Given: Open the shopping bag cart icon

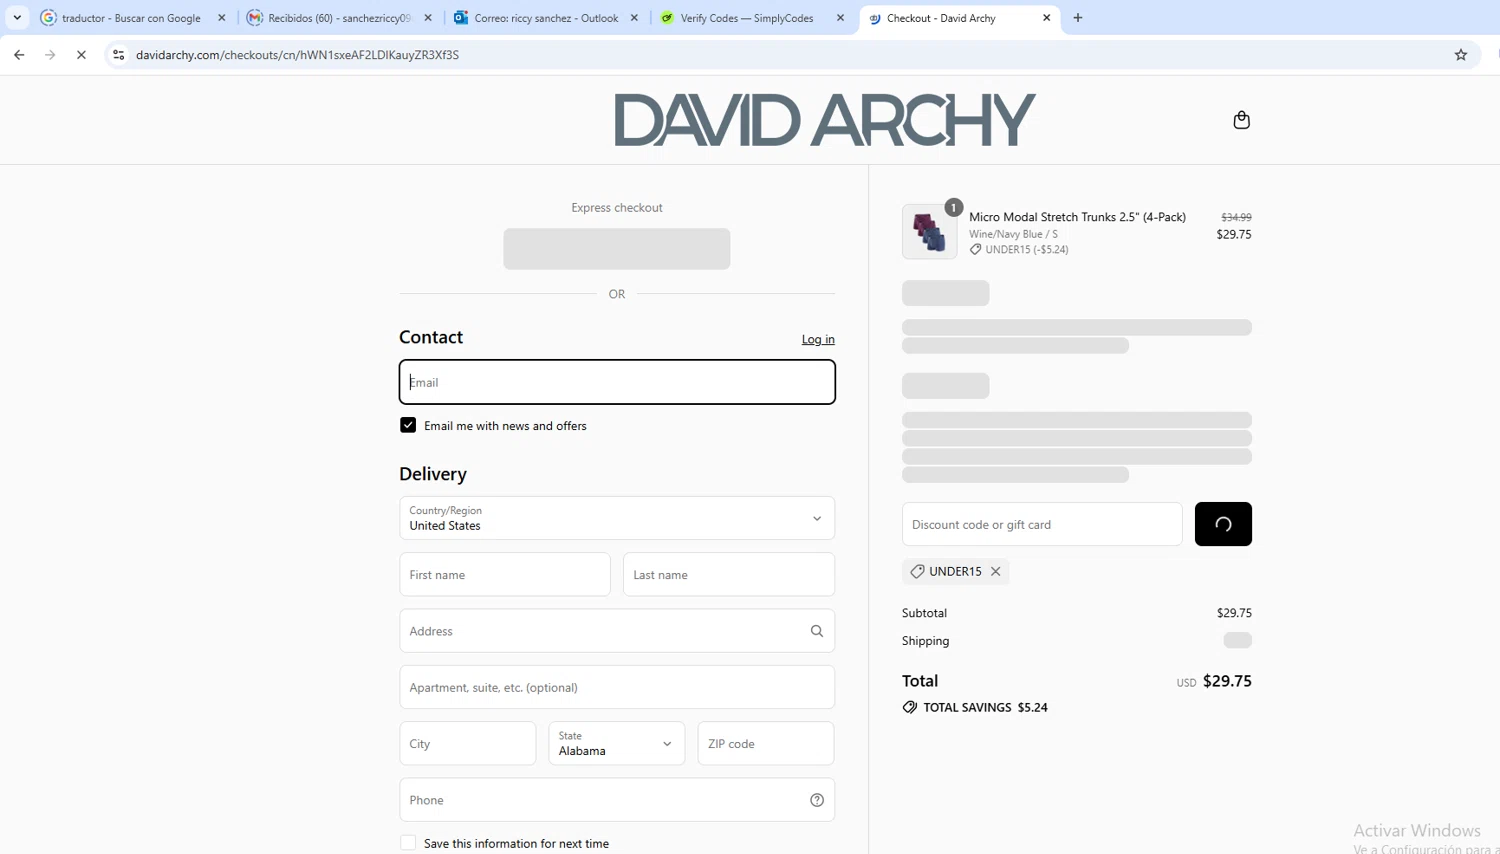Looking at the screenshot, I should (x=1241, y=120).
